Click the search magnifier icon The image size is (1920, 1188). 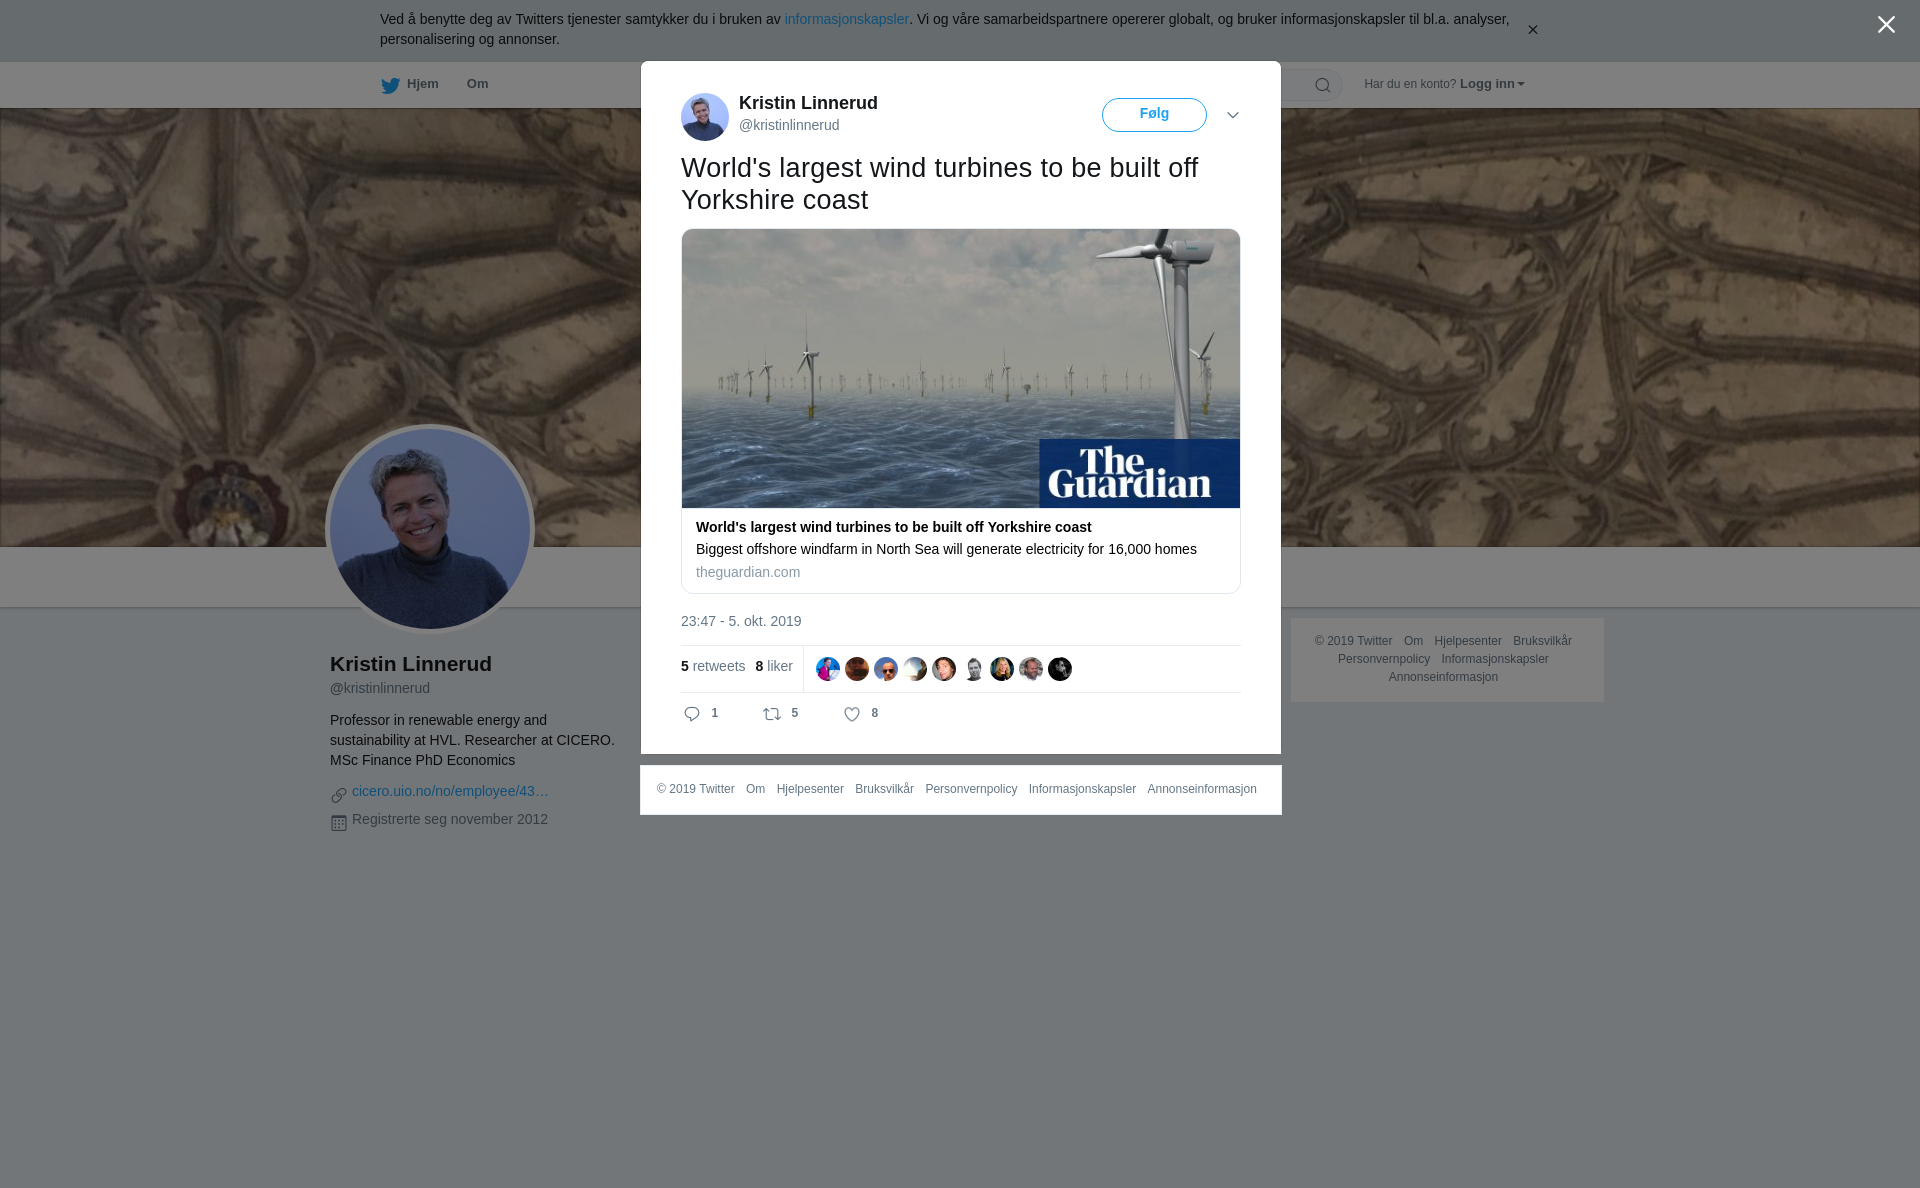[1323, 85]
